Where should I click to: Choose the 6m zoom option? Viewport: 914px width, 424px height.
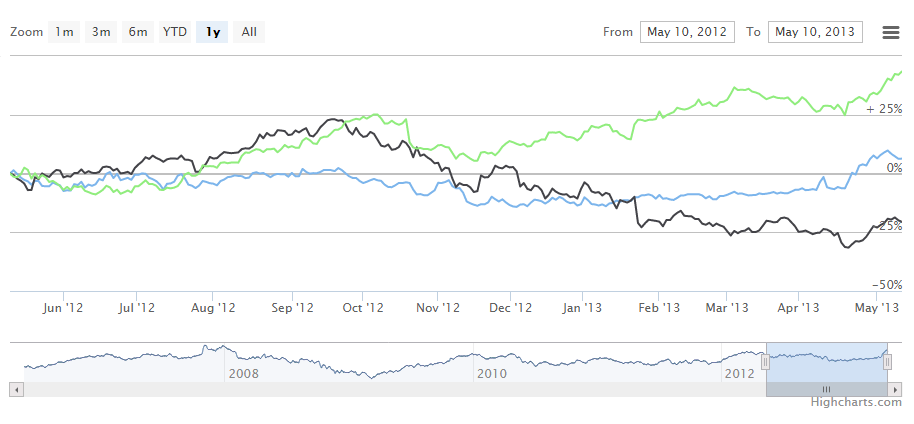point(137,32)
